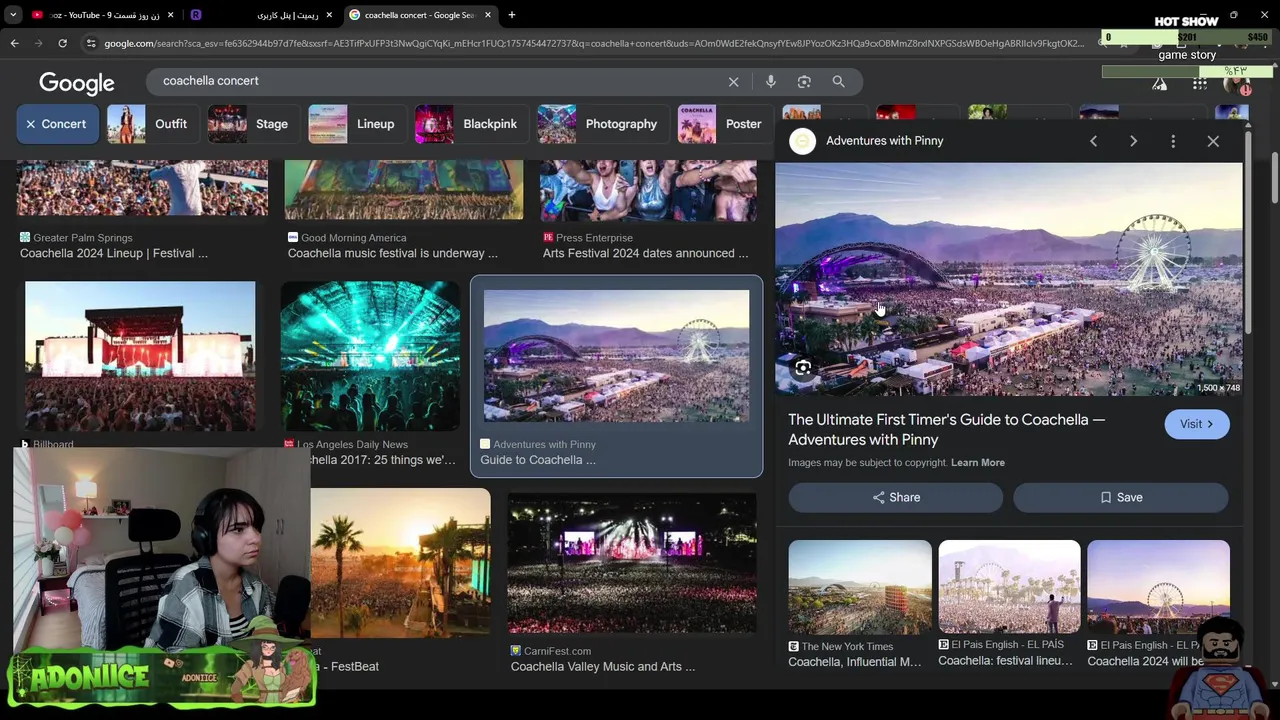Viewport: 1280px width, 720px height.
Task: Search inside image with Lens overlay icon
Action: pos(803,368)
